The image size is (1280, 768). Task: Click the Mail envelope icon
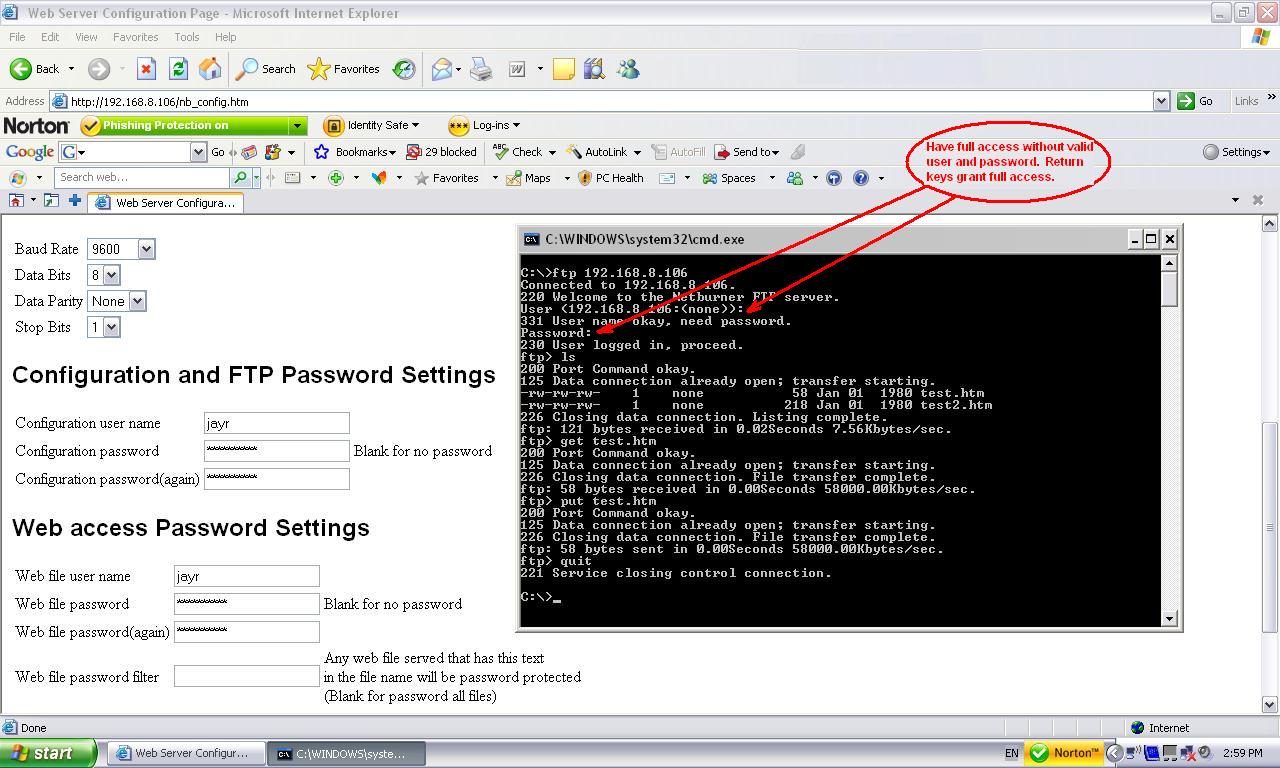coord(441,69)
